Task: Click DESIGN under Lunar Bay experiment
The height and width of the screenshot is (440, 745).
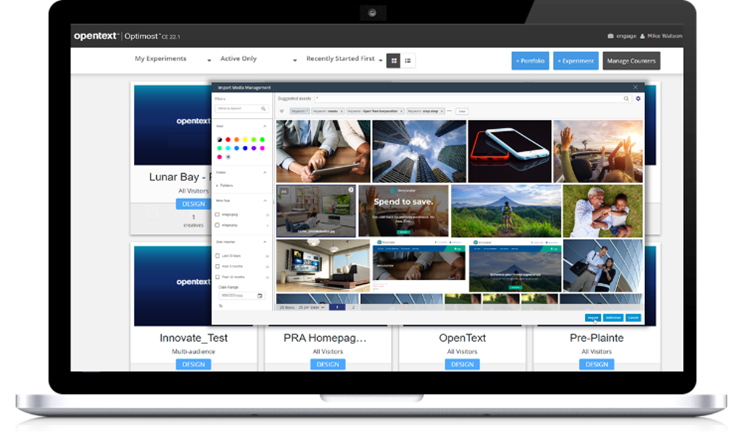Action: tap(193, 204)
